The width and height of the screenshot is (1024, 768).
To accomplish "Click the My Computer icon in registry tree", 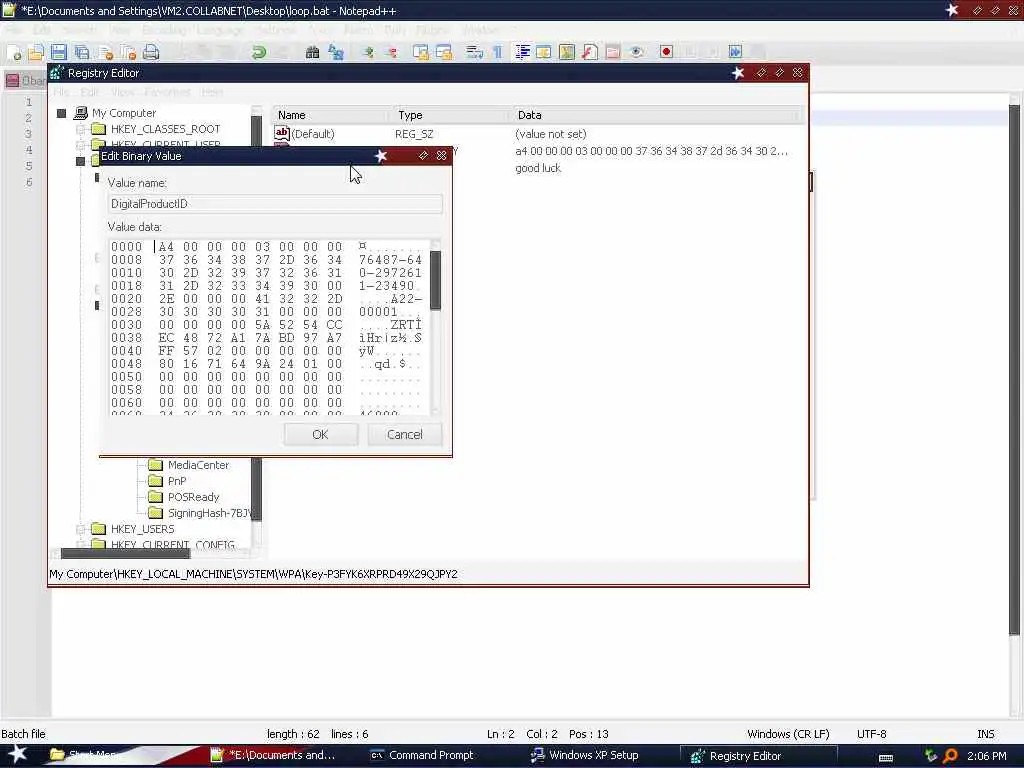I will [x=81, y=113].
